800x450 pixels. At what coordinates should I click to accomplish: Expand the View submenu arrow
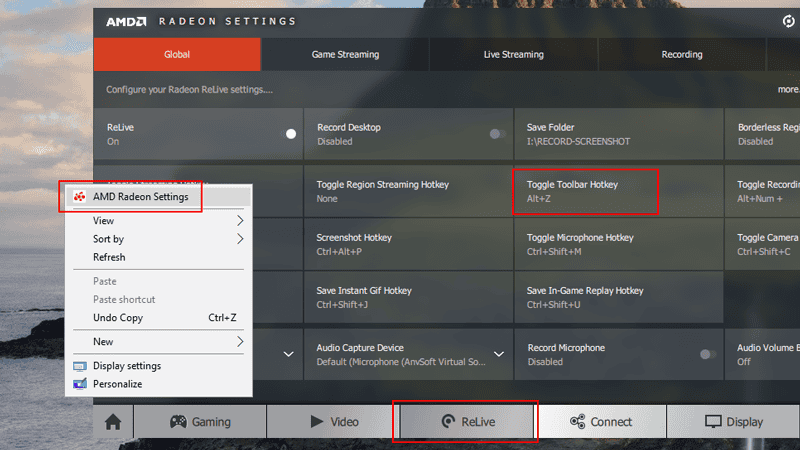coord(240,221)
